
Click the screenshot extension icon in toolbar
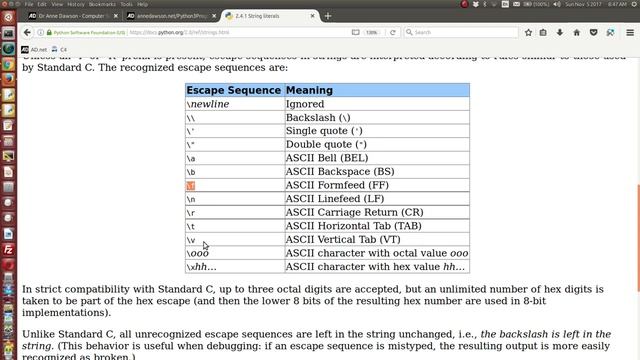(x=610, y=32)
